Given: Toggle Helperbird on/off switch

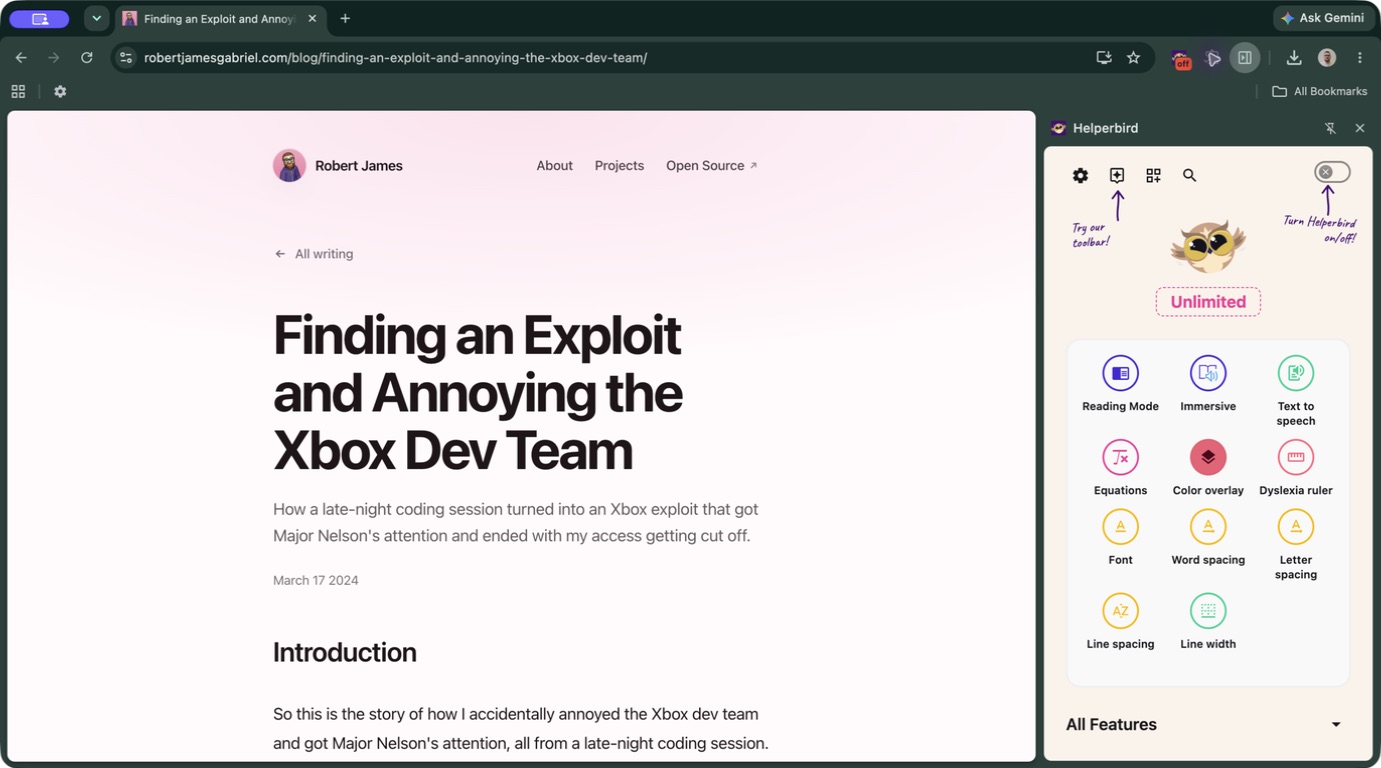Looking at the screenshot, I should [x=1332, y=172].
